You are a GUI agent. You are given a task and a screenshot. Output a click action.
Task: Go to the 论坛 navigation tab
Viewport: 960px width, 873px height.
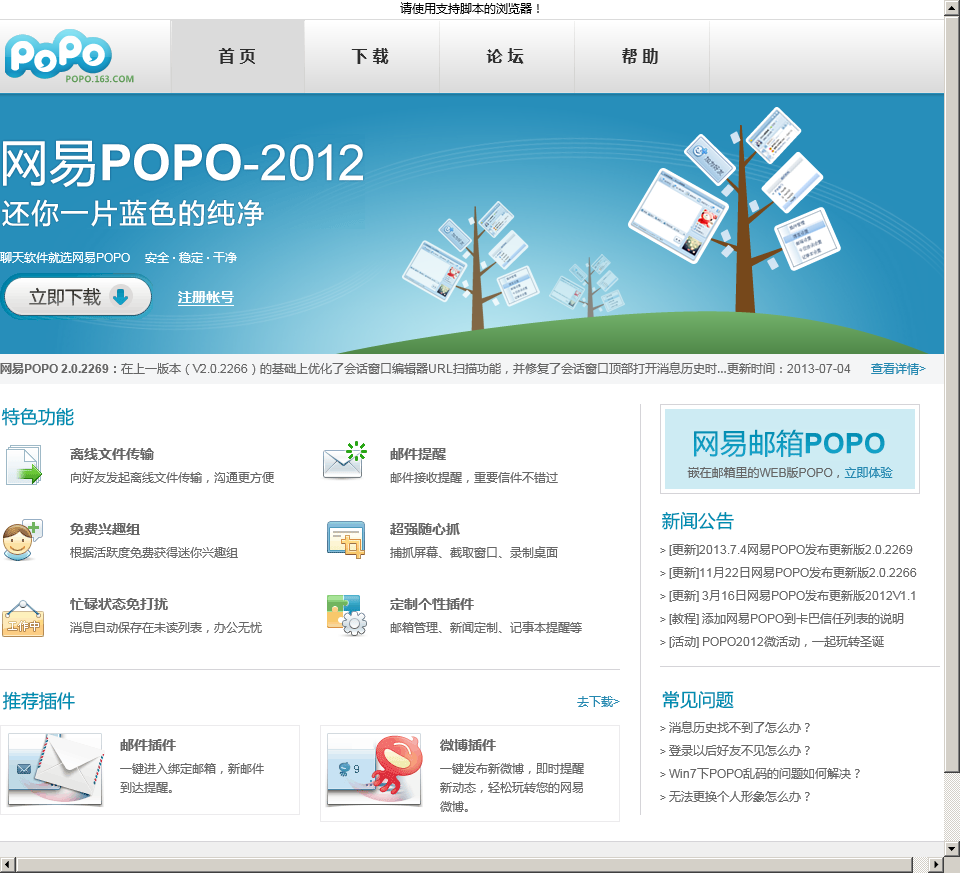(x=506, y=56)
